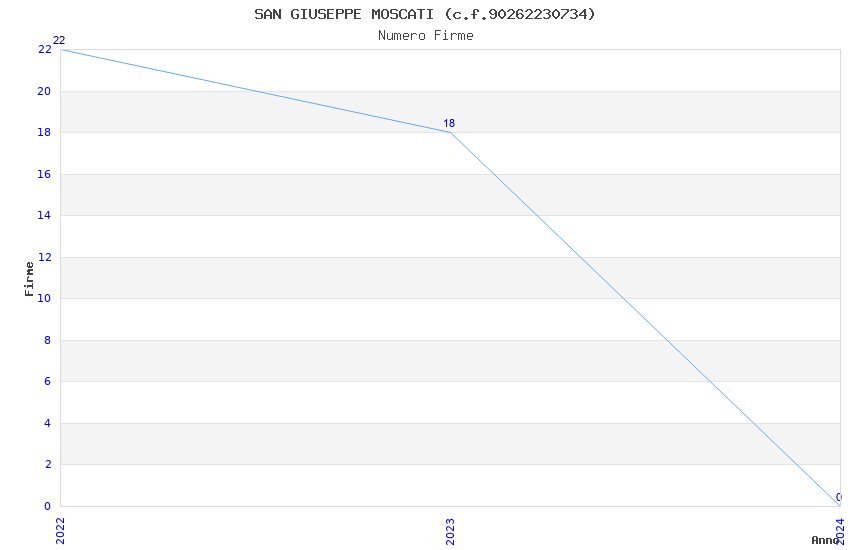Click the 2024 x-axis label

pos(840,531)
